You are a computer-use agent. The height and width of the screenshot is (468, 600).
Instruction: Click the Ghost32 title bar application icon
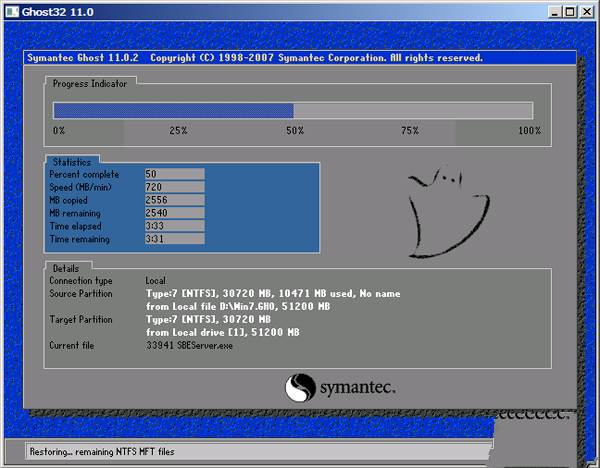12,11
